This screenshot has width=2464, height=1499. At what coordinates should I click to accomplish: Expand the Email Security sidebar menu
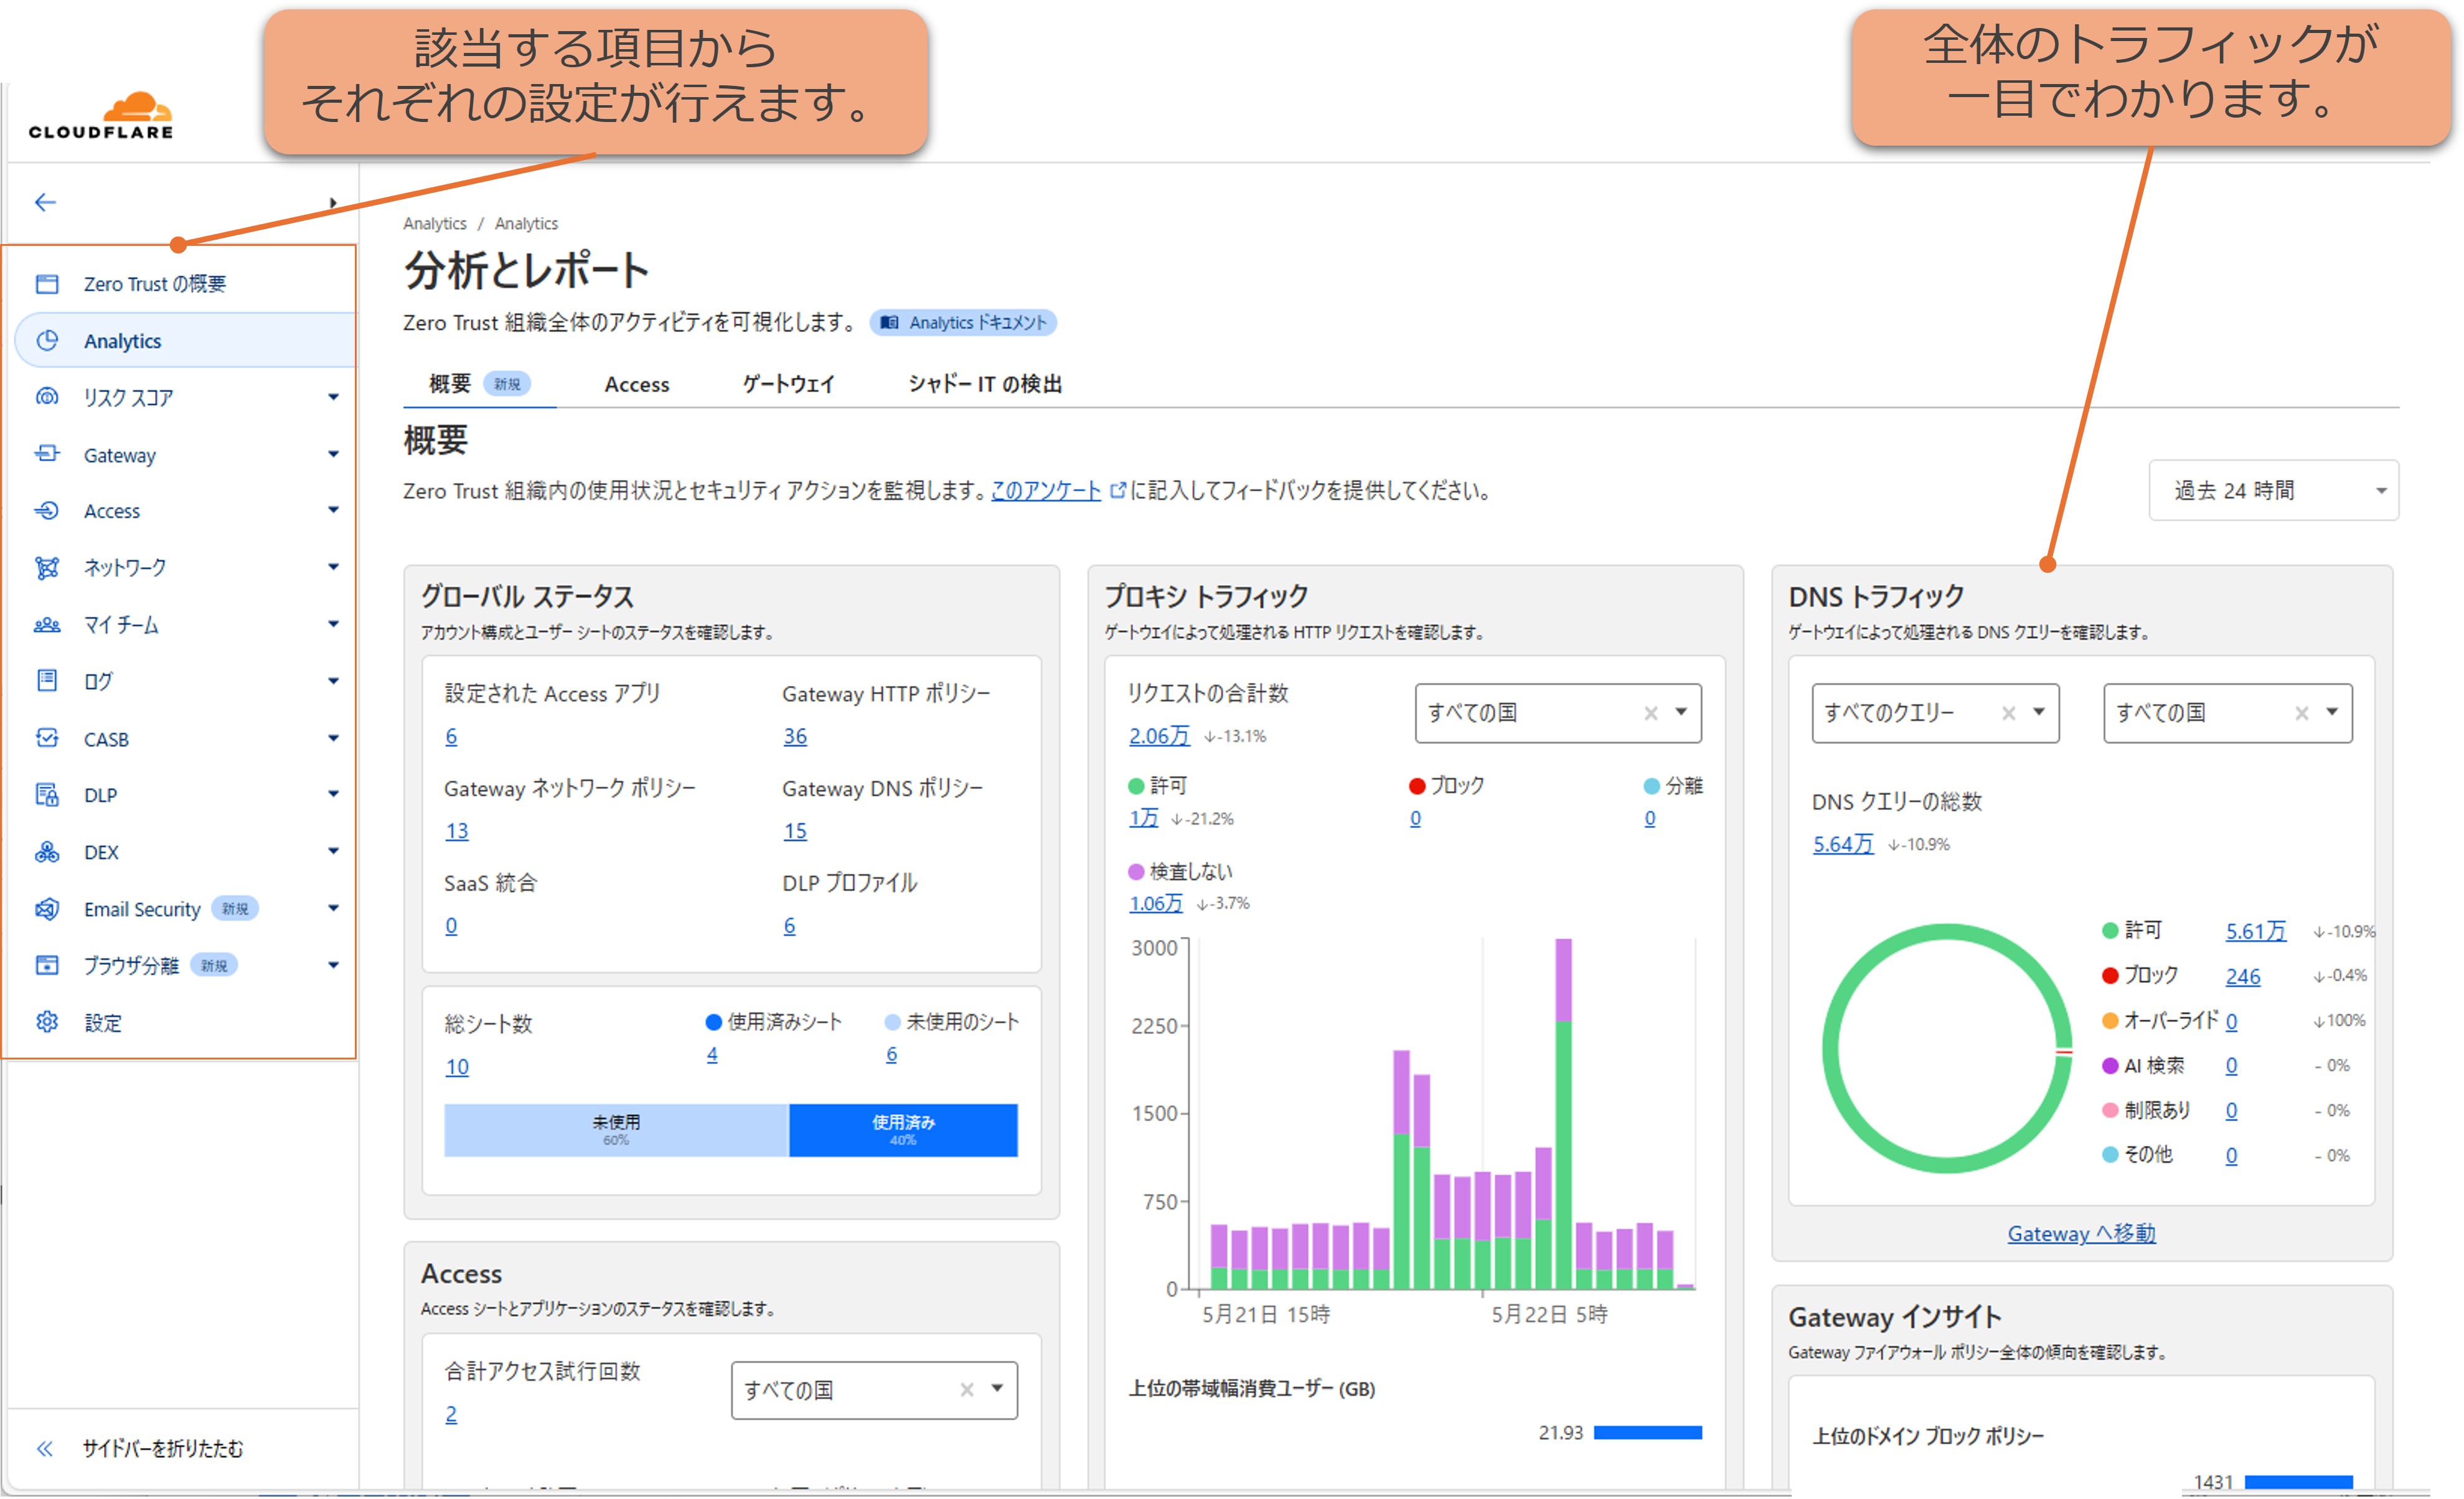(x=333, y=909)
